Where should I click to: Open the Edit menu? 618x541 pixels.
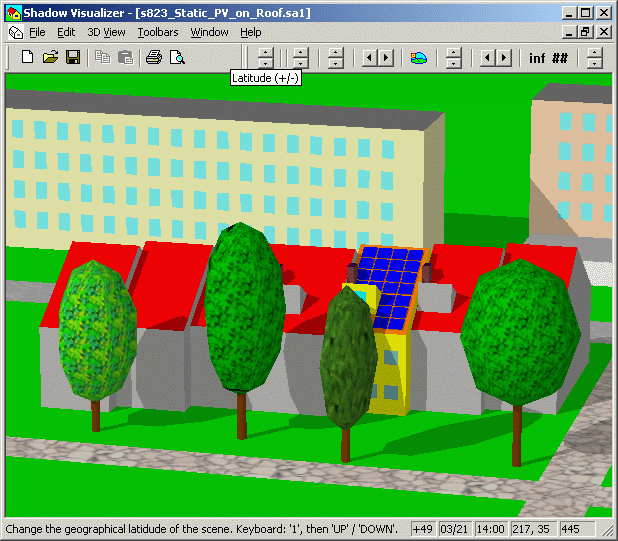[x=66, y=32]
